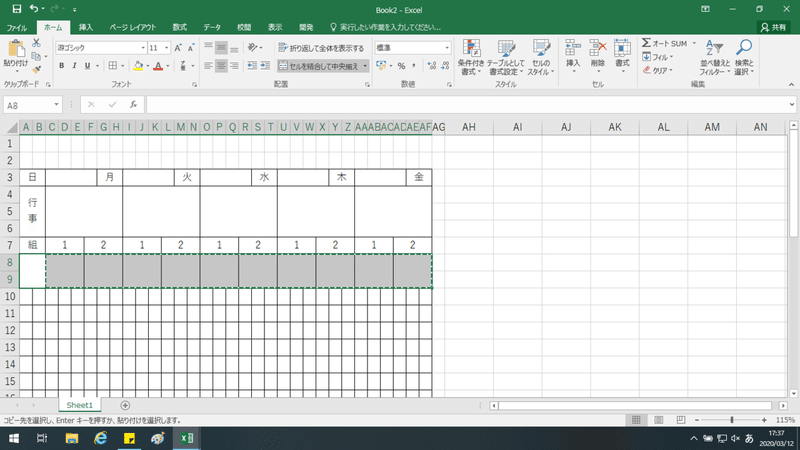The image size is (800, 450).
Task: Click the insert function fx icon
Action: [133, 105]
